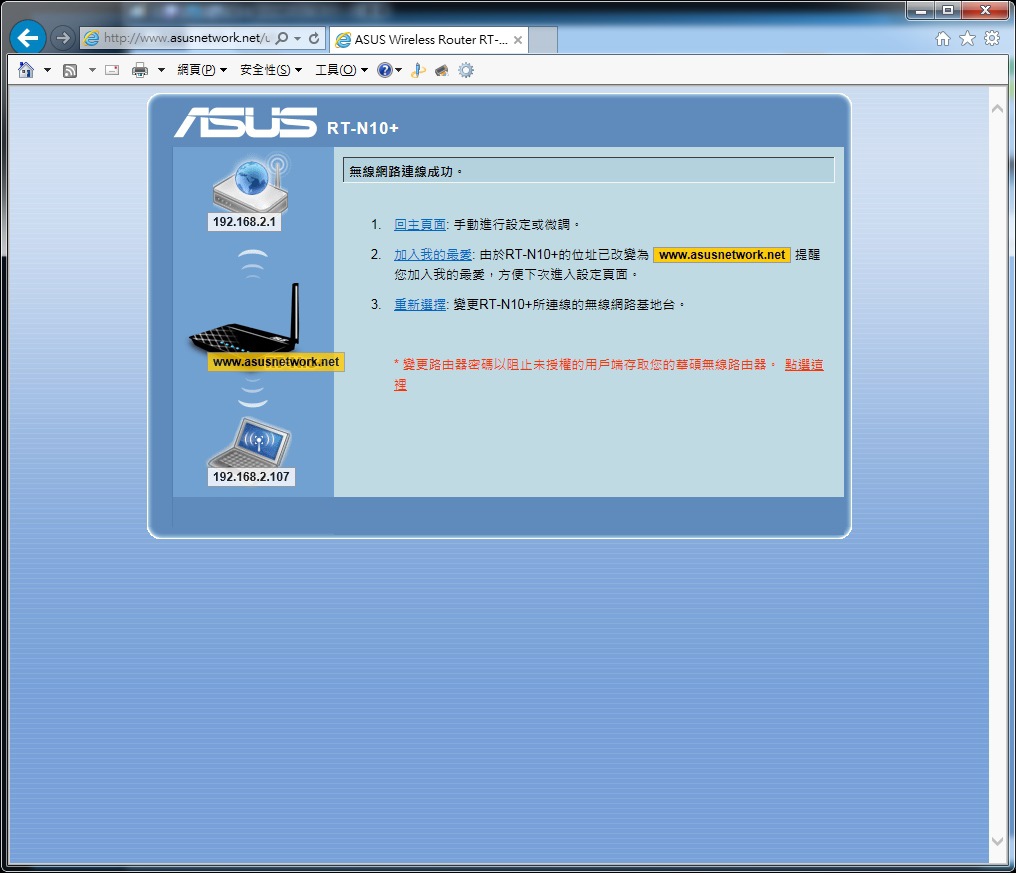Image resolution: width=1016 pixels, height=875 pixels.
Task: Click the RSS feeds icon
Action: (70, 71)
